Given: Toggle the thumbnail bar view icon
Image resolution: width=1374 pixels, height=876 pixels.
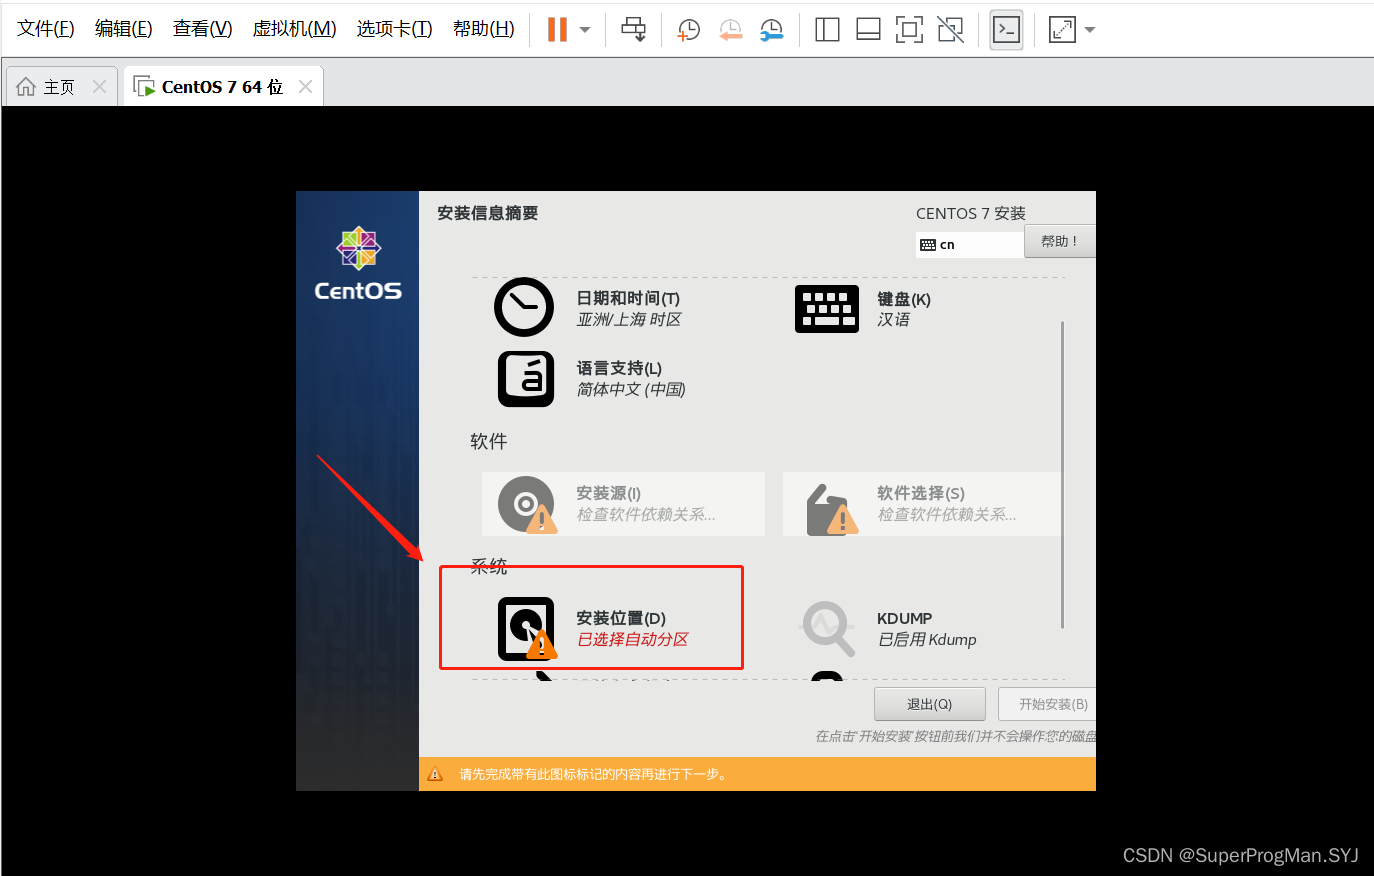Looking at the screenshot, I should click(868, 30).
